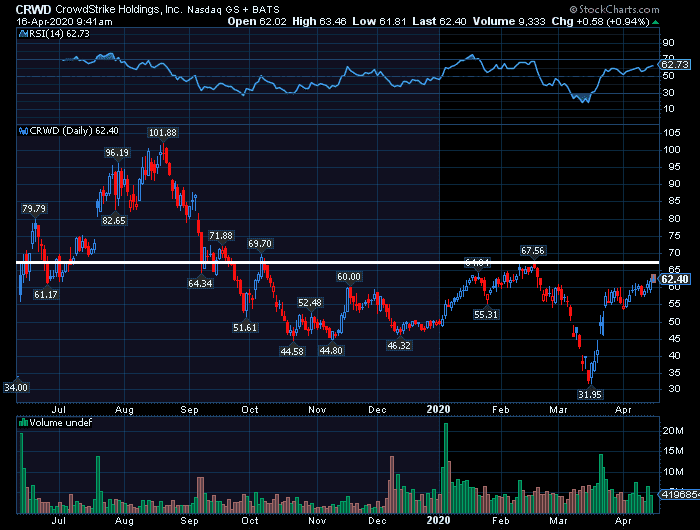Click the 46.32 low price label
The height and width of the screenshot is (530, 700).
tap(399, 346)
